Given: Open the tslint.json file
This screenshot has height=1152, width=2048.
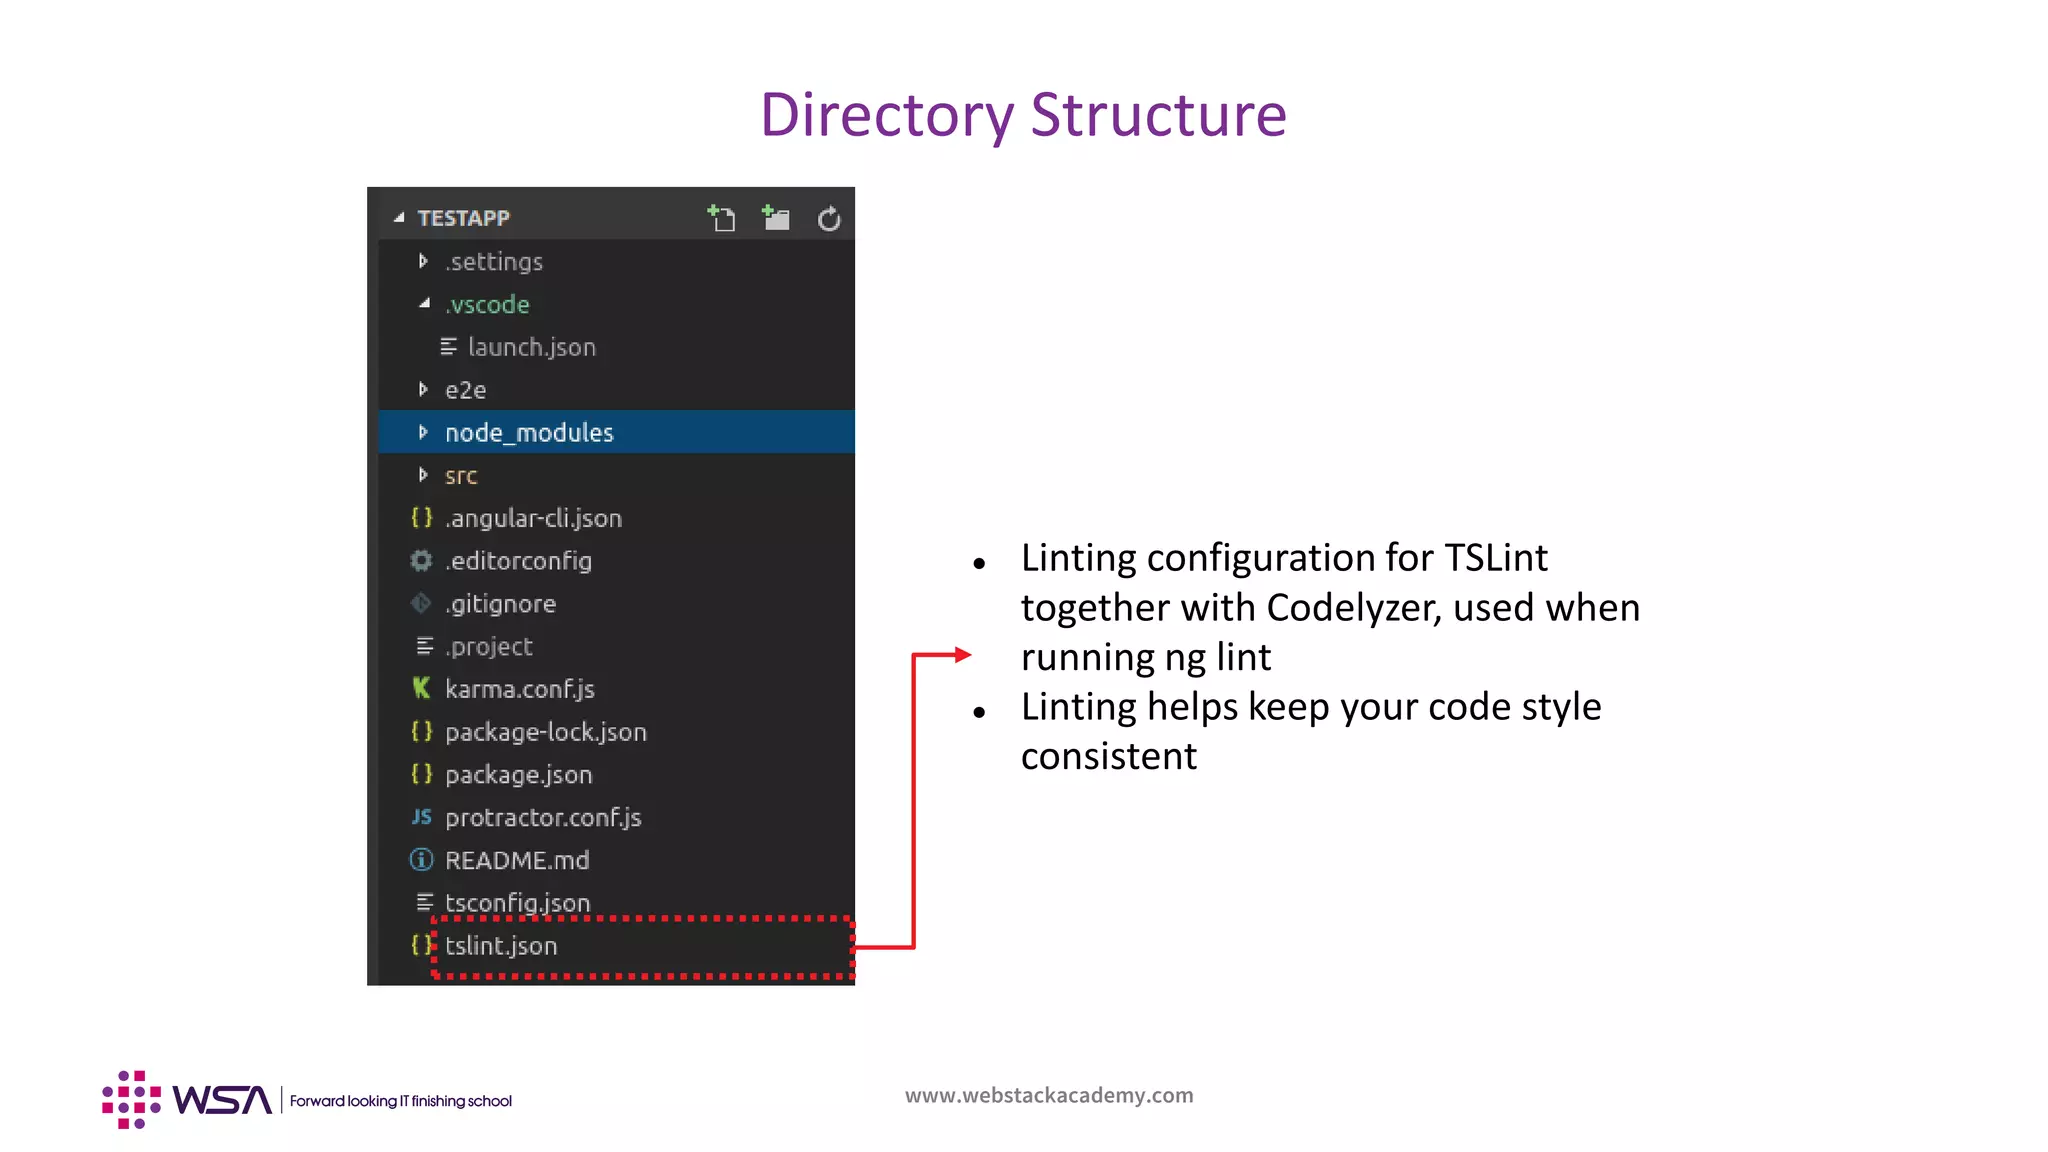Looking at the screenshot, I should [x=501, y=946].
